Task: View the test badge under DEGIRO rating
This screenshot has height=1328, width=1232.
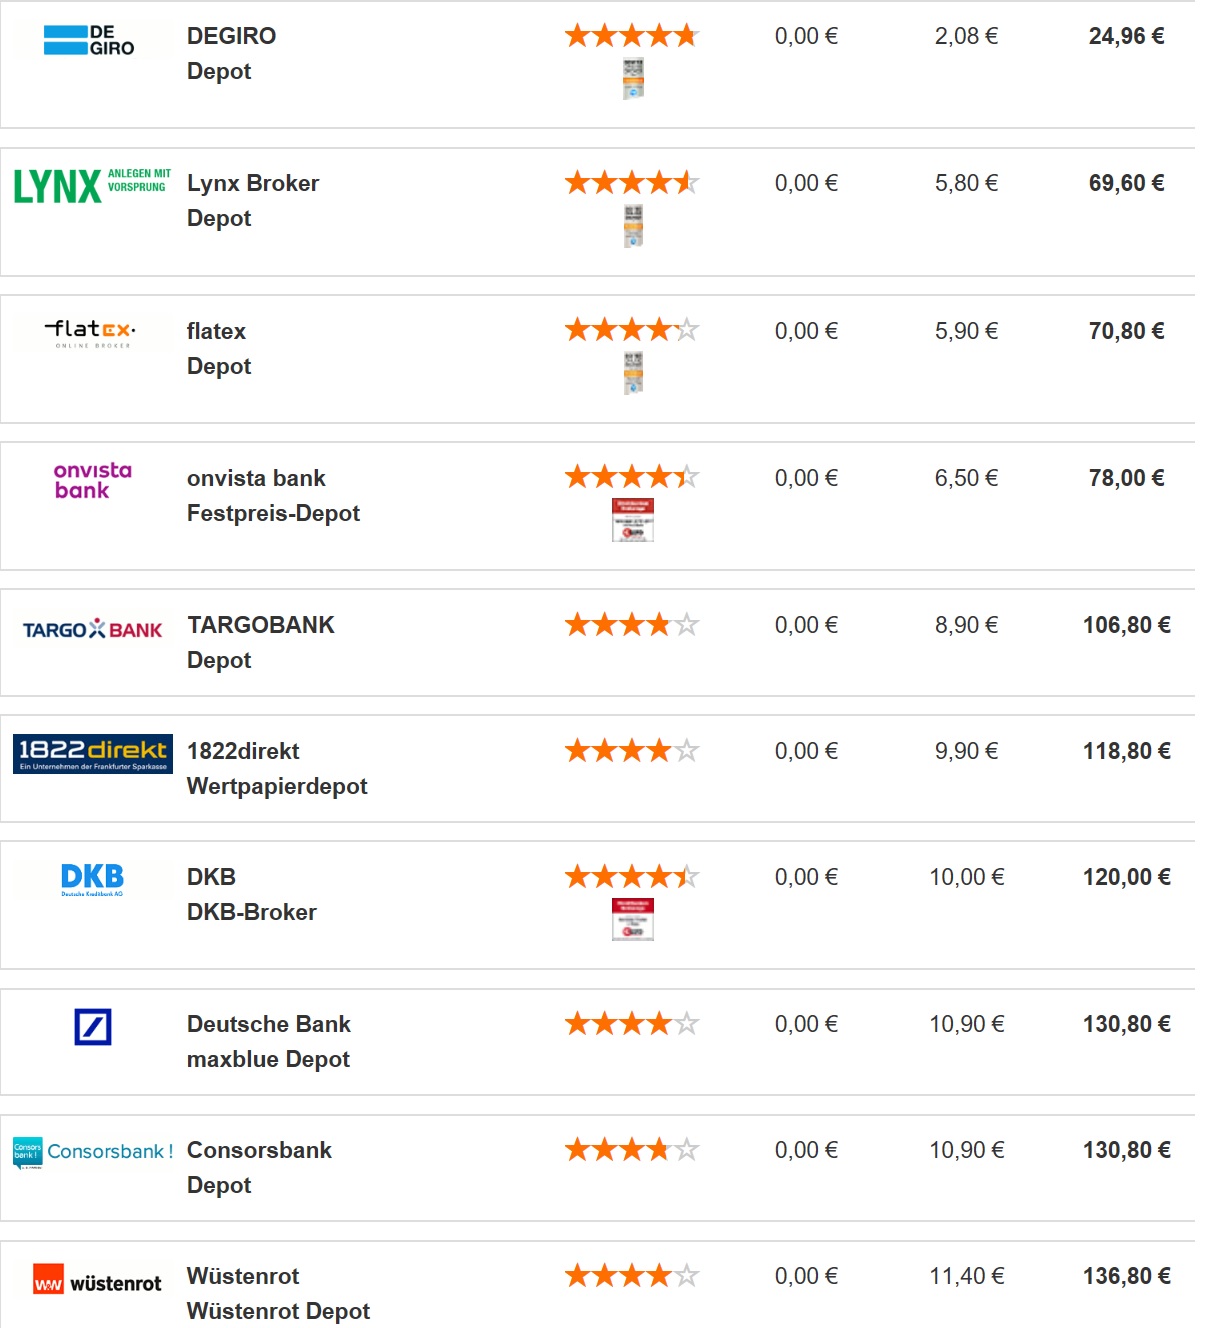Action: [633, 79]
